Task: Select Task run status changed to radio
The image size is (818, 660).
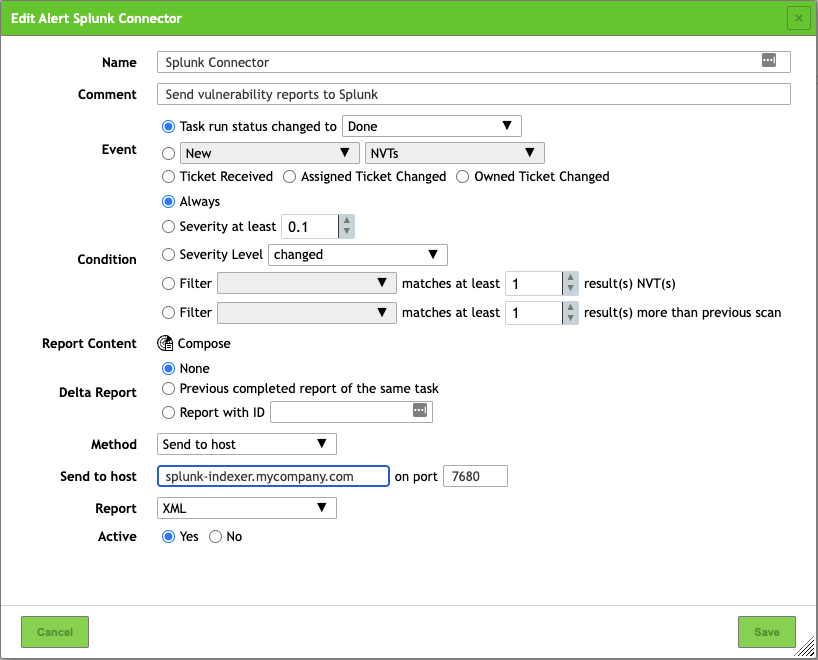Action: pyautogui.click(x=168, y=126)
